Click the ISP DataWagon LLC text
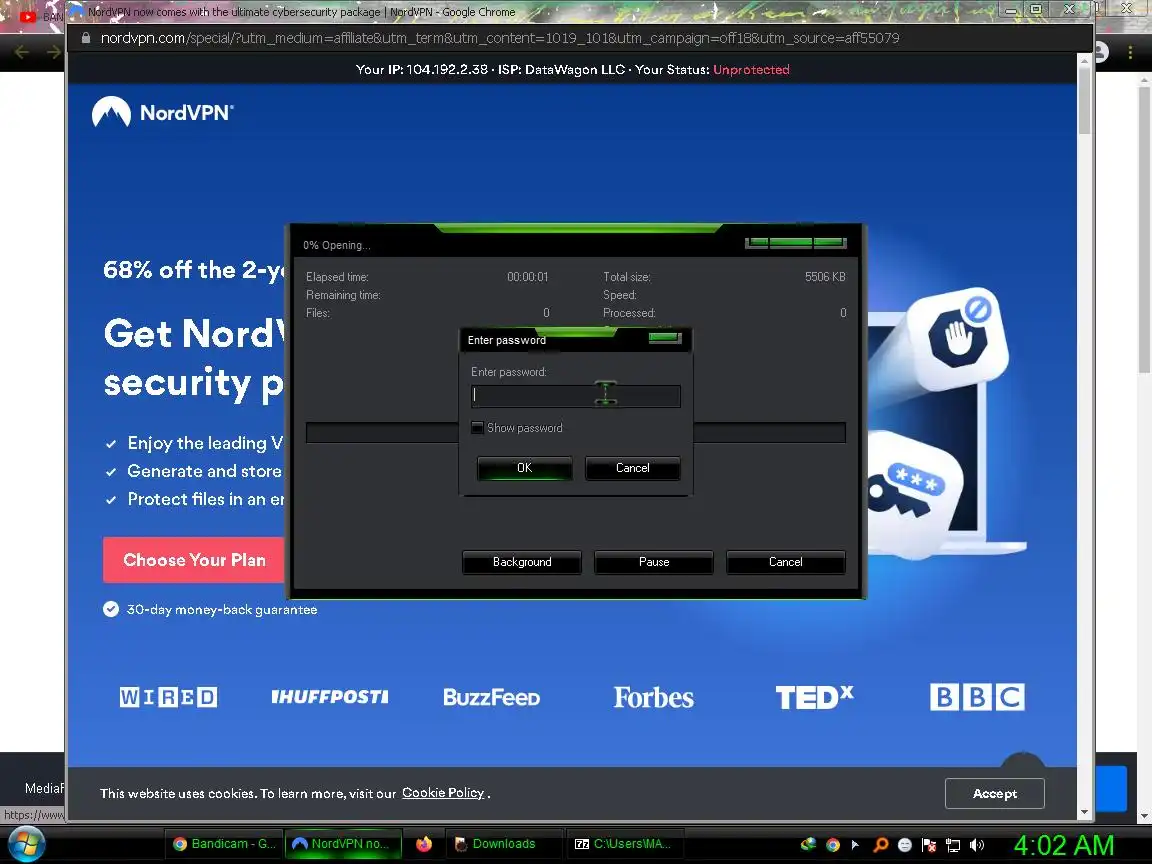Viewport: 1152px width, 864px height. point(561,70)
